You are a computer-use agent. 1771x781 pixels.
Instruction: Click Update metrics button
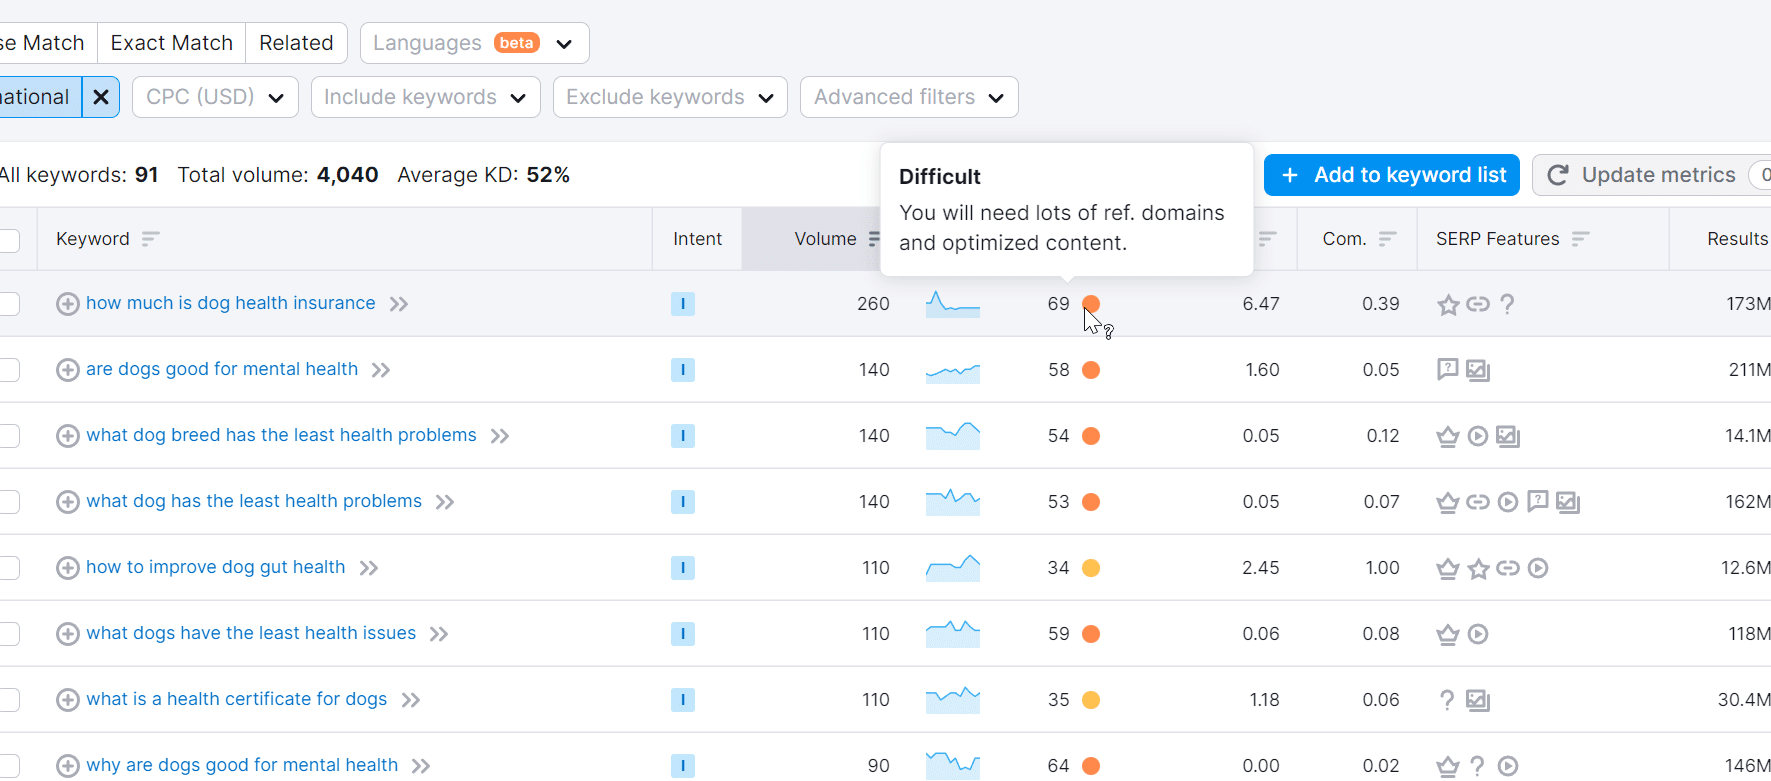click(x=1651, y=175)
